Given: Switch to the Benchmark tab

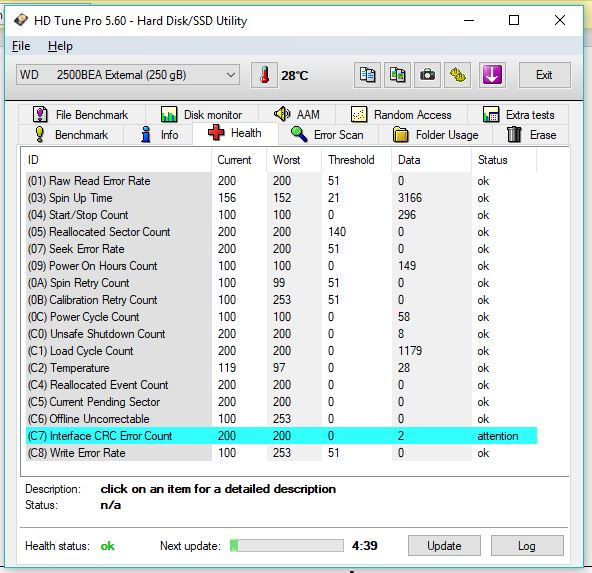Looking at the screenshot, I should click(x=71, y=135).
